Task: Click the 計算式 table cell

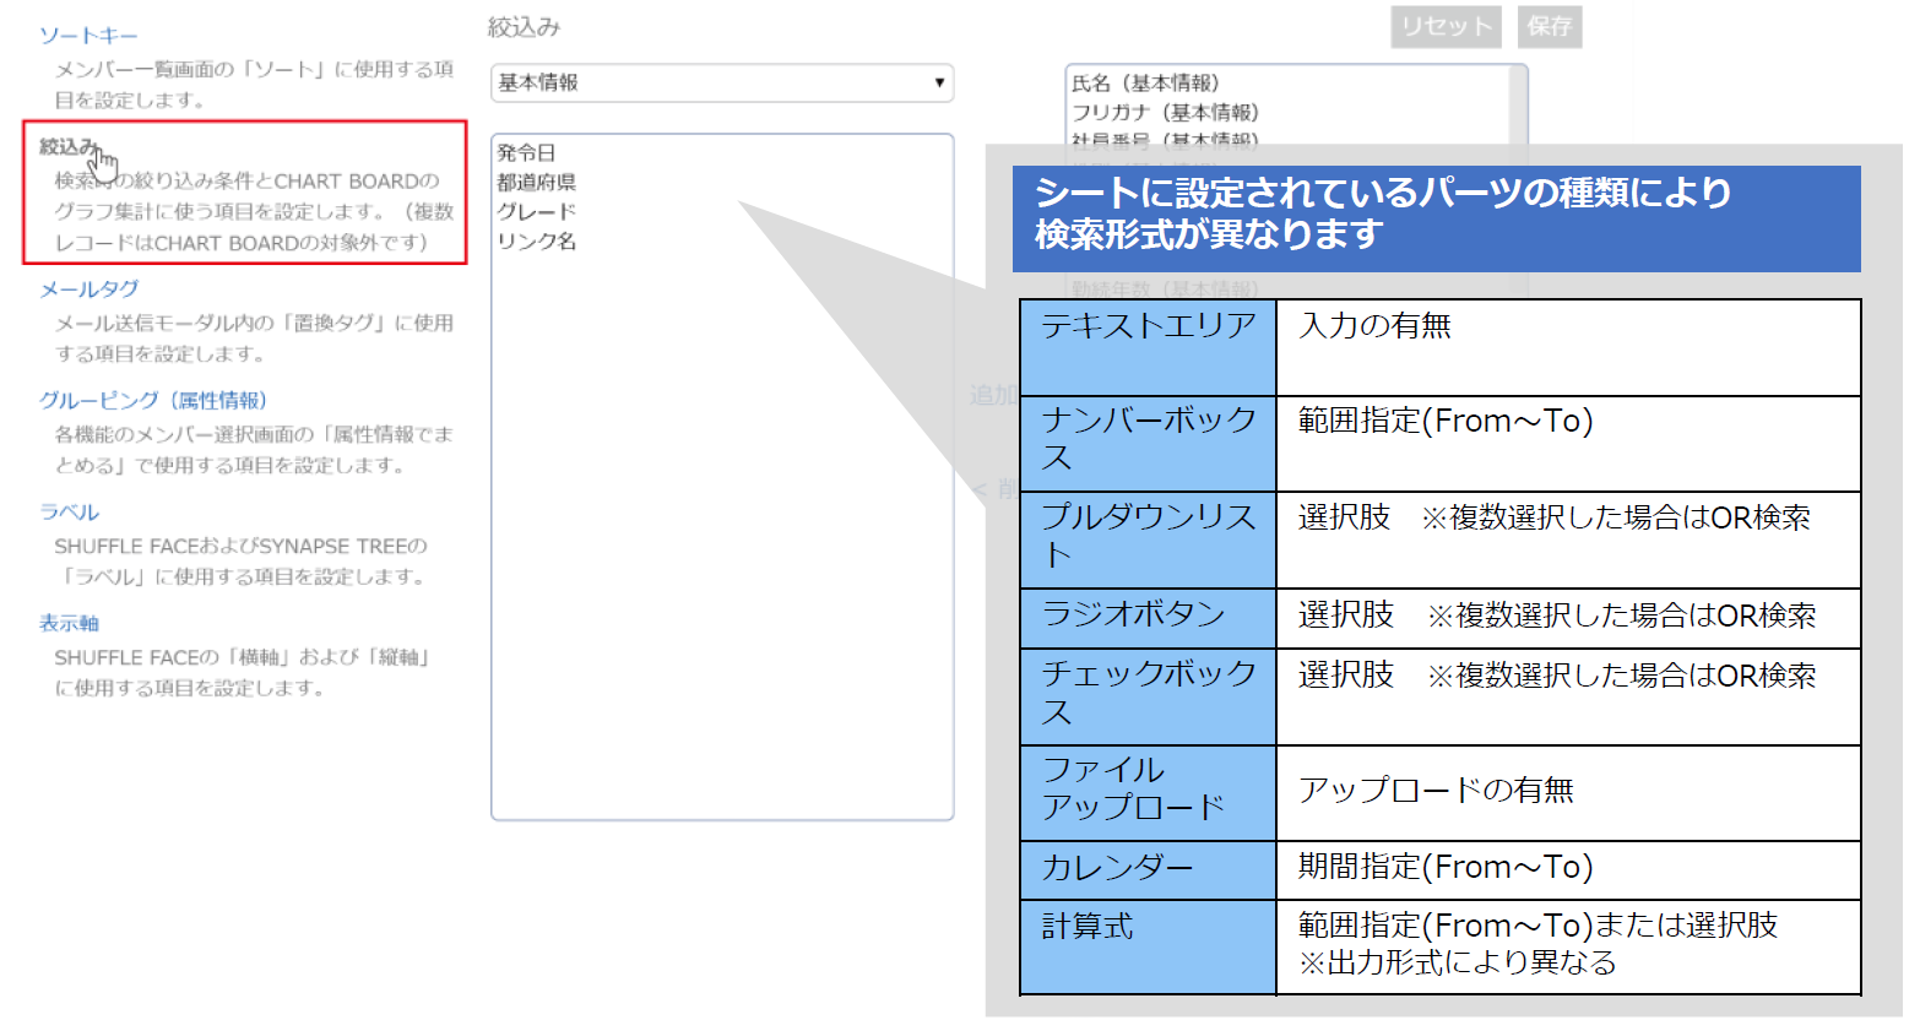Action: [1148, 947]
